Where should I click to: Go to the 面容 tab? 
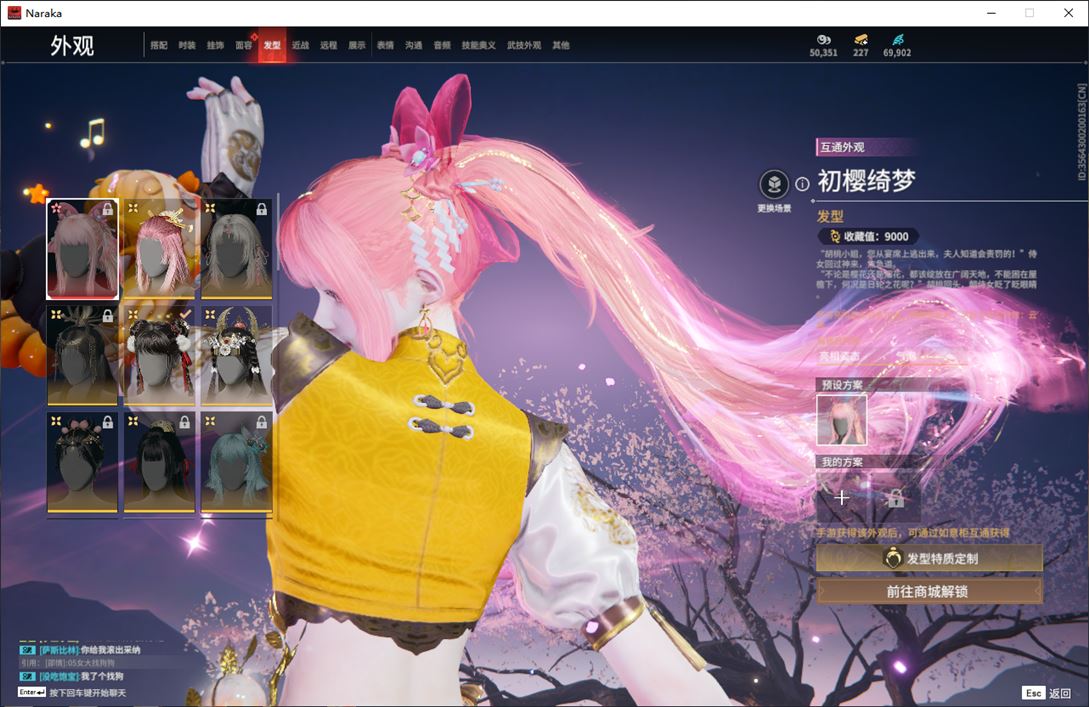(244, 45)
